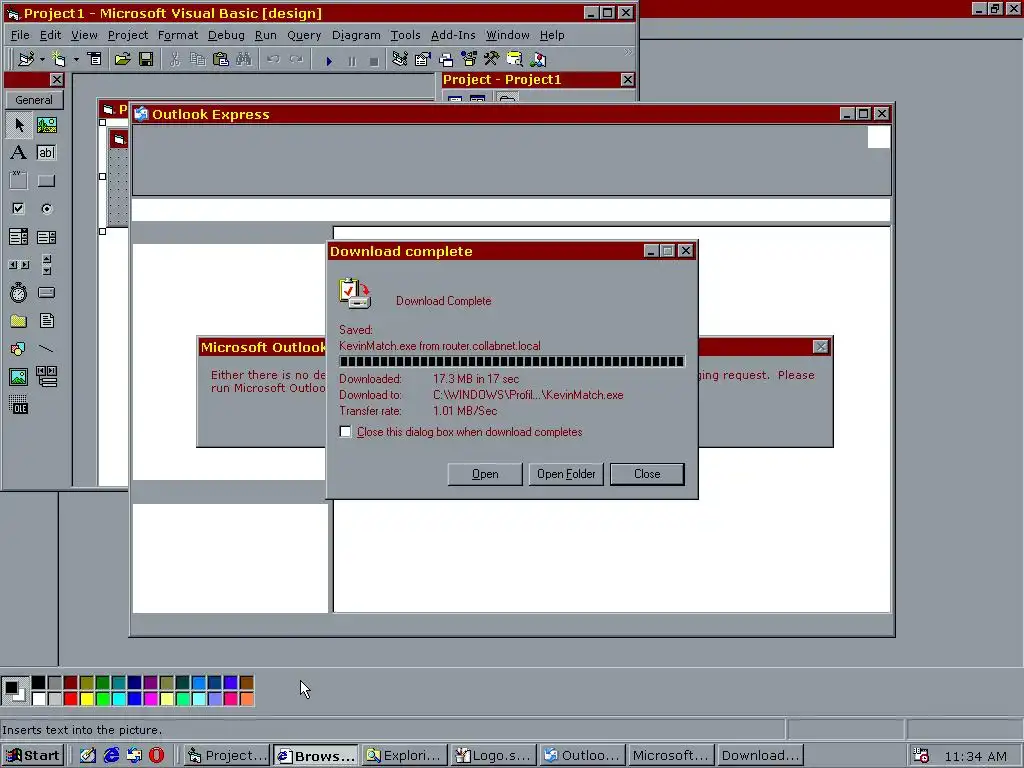This screenshot has width=1024, height=768.
Task: Open the Project menu
Action: click(x=128, y=35)
